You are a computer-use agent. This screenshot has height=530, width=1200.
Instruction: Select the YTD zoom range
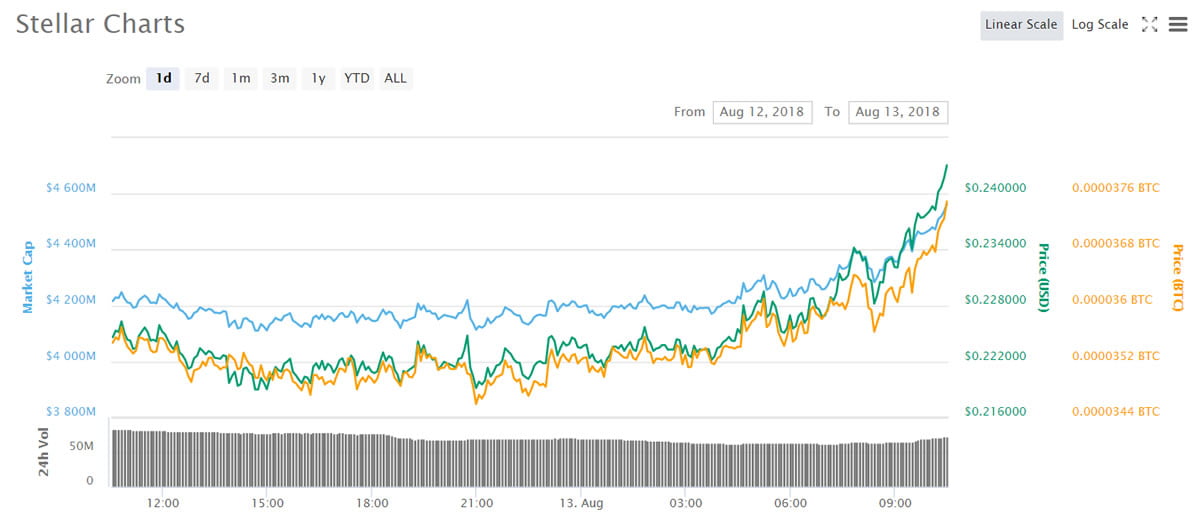356,78
